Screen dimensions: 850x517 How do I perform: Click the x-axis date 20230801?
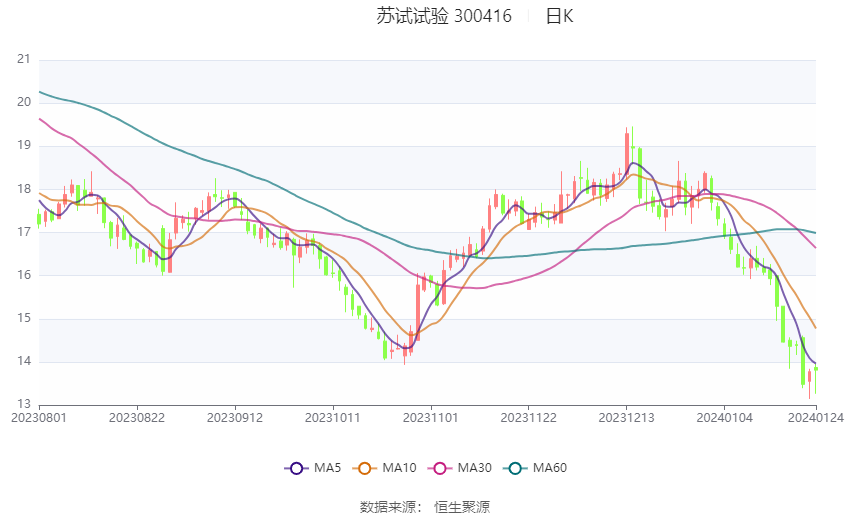[x=39, y=418]
